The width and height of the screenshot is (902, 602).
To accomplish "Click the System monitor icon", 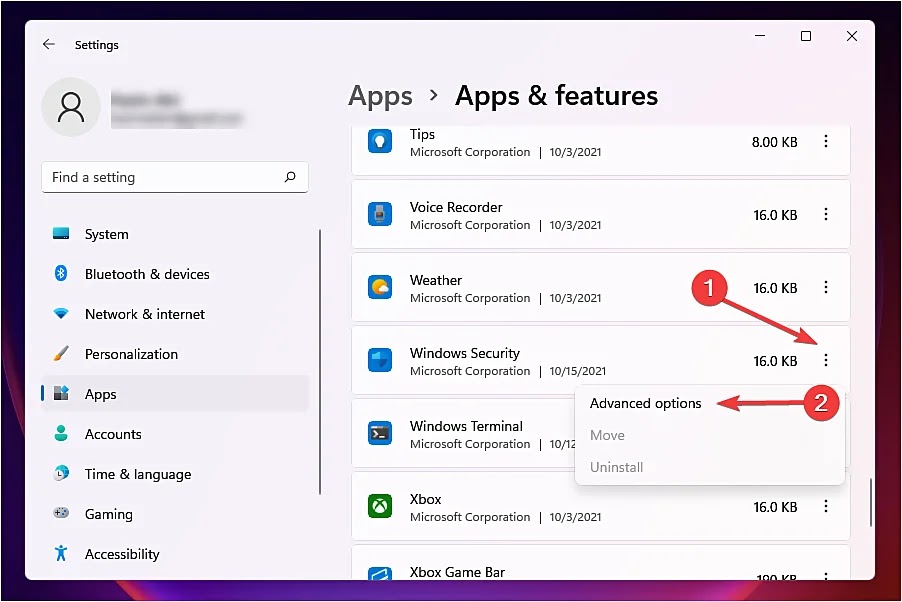I will click(x=61, y=234).
